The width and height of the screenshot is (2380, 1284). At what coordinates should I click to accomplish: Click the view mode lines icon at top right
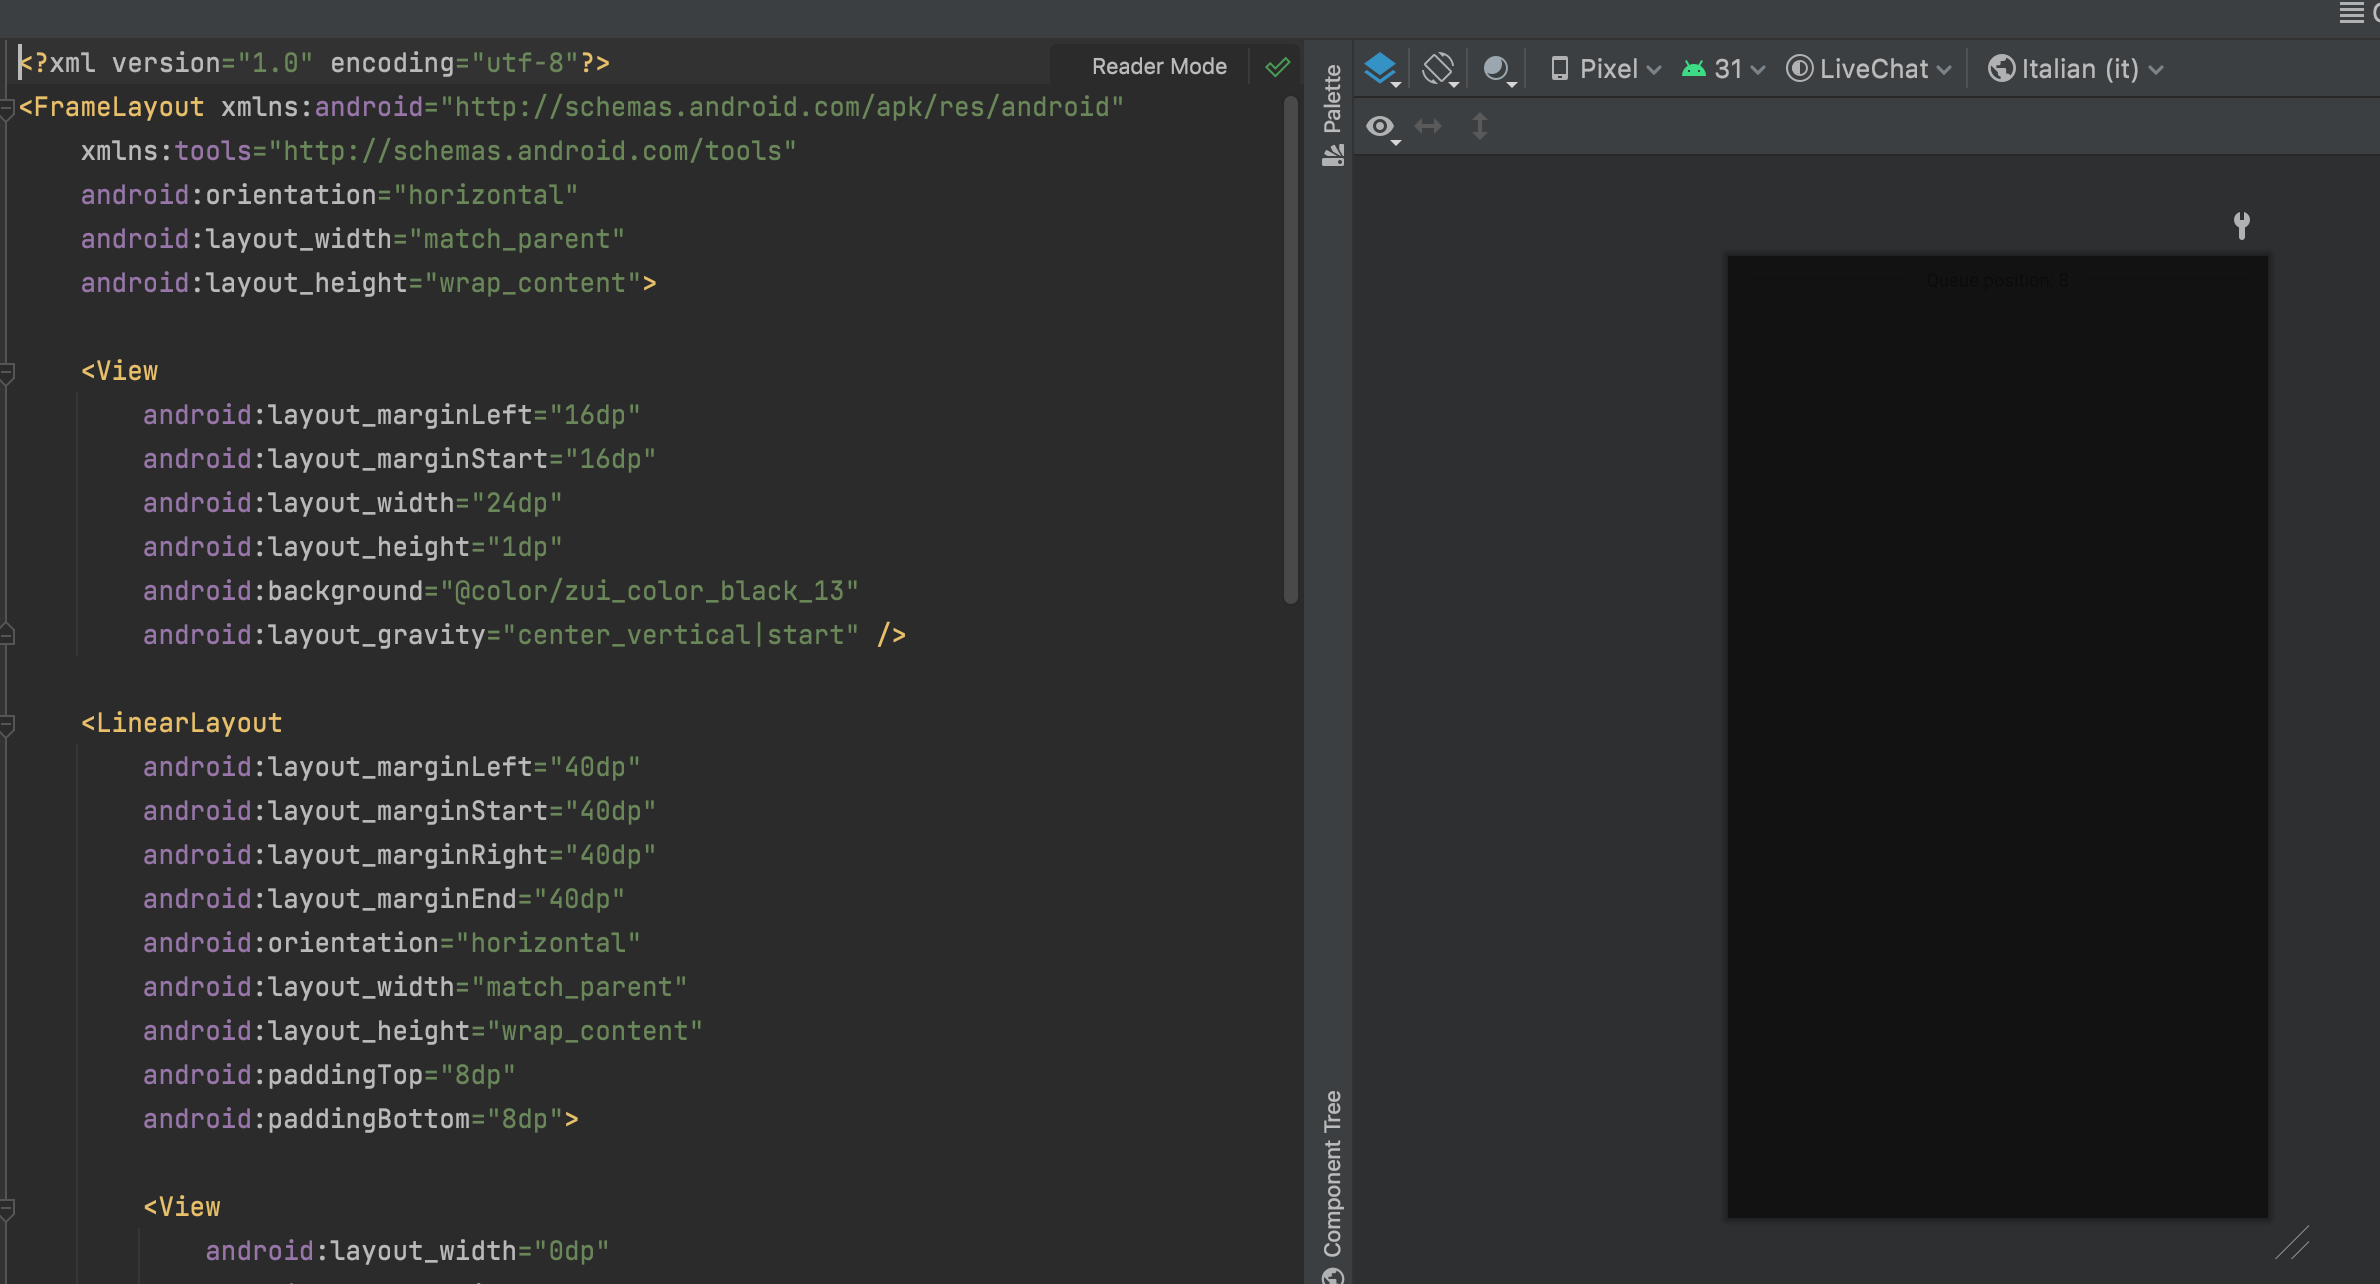2350,13
